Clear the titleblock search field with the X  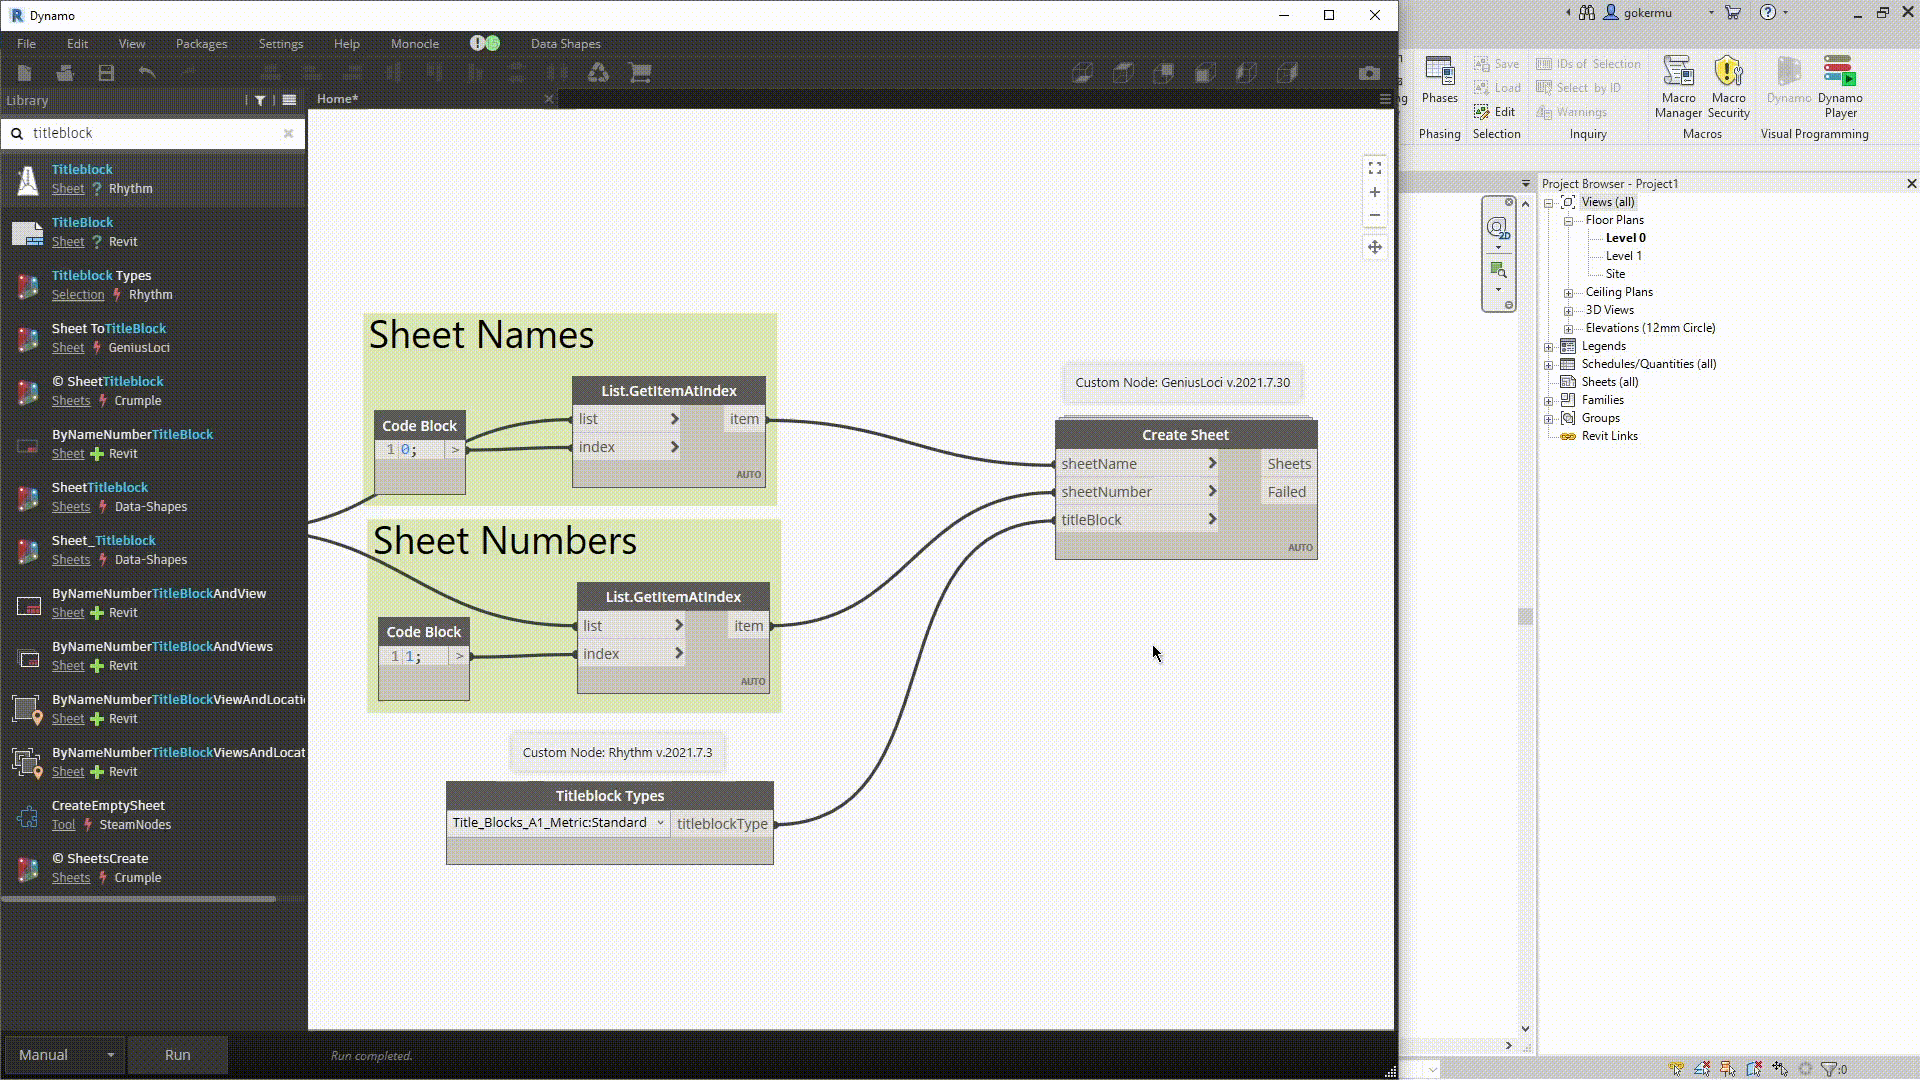point(288,133)
